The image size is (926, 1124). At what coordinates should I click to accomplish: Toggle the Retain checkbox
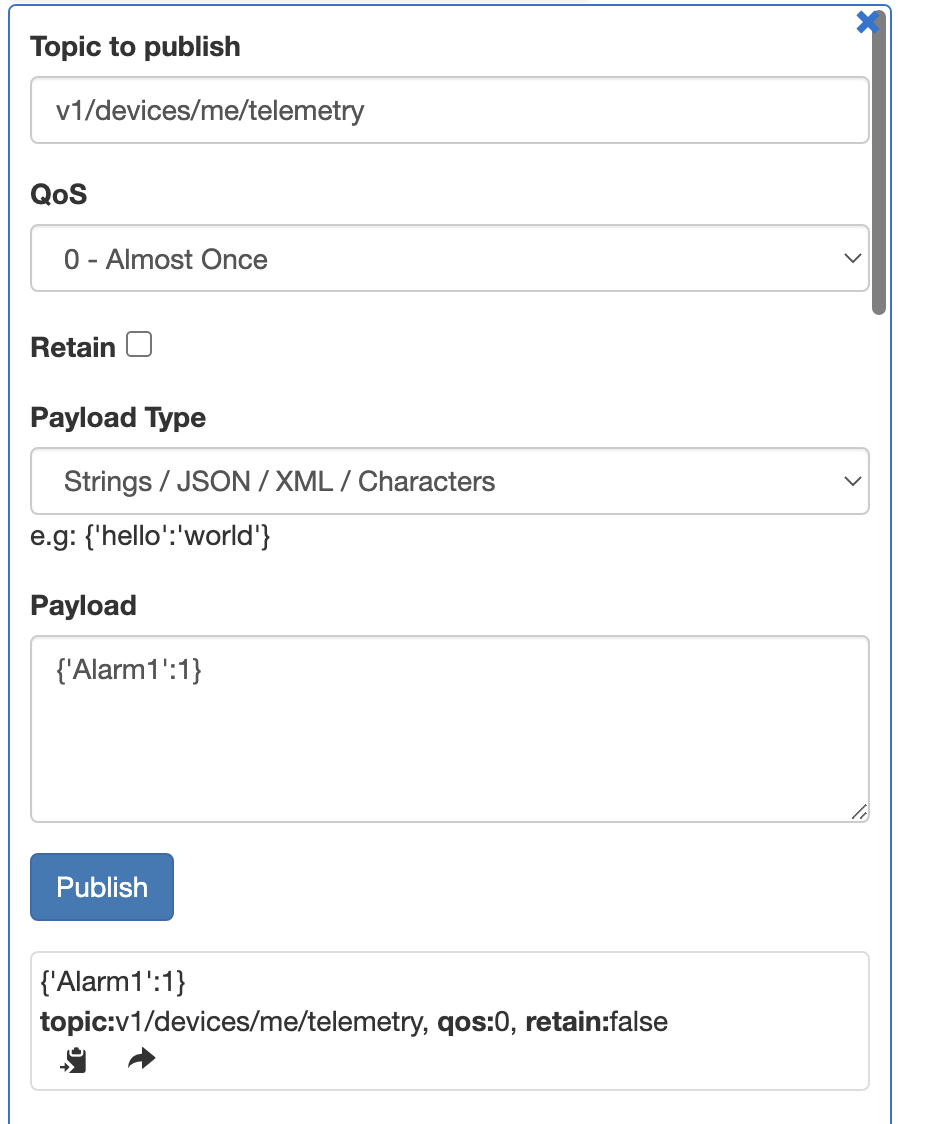pyautogui.click(x=139, y=344)
